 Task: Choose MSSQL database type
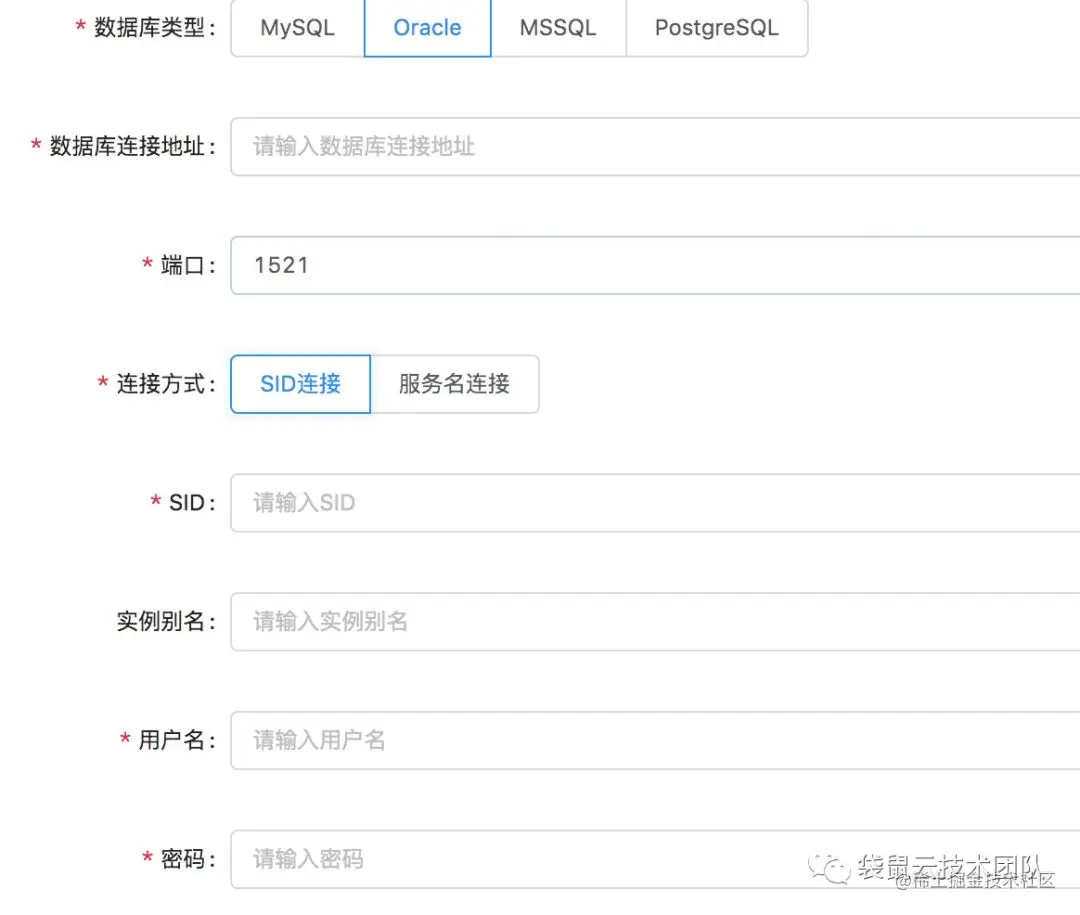coord(558,28)
